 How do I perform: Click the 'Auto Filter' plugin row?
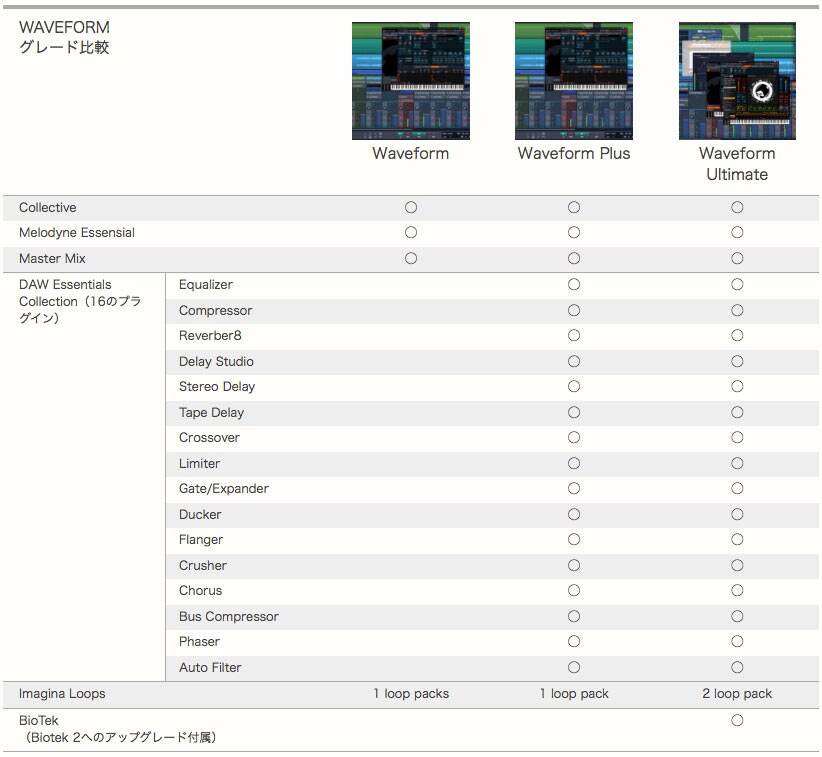pos(492,667)
